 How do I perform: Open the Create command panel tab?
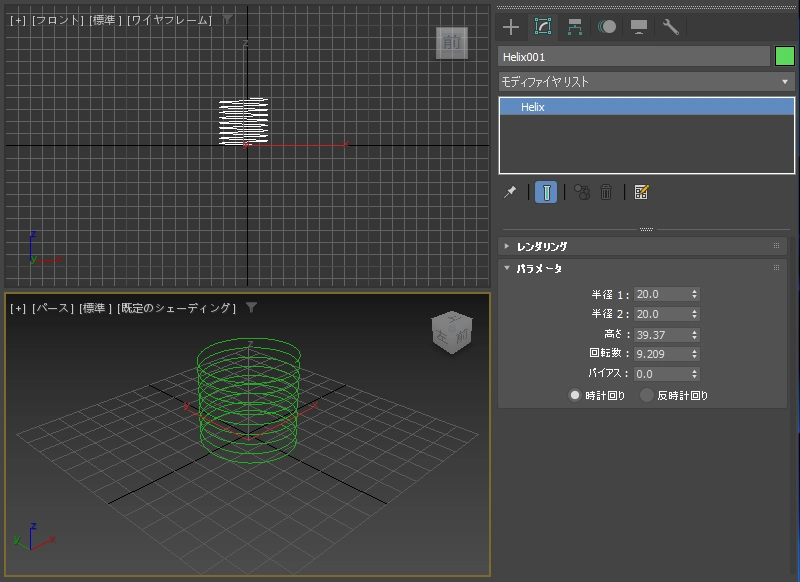coord(511,27)
